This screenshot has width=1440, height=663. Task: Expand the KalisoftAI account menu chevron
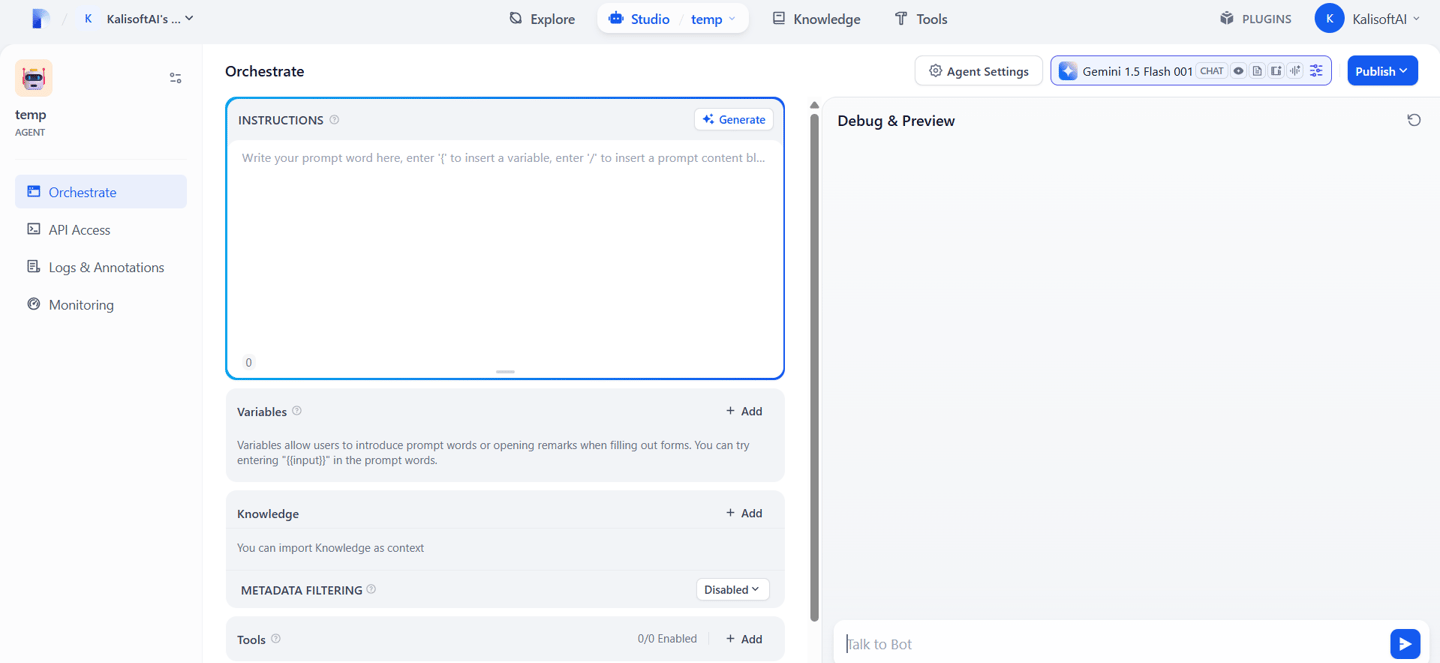tap(1417, 19)
